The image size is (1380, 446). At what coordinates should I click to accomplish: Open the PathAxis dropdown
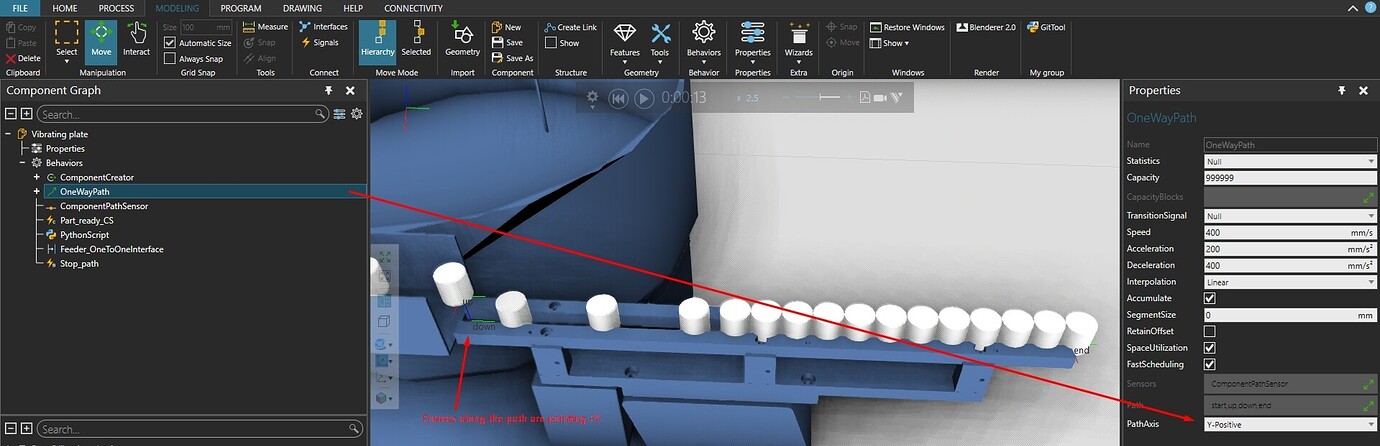click(1290, 424)
